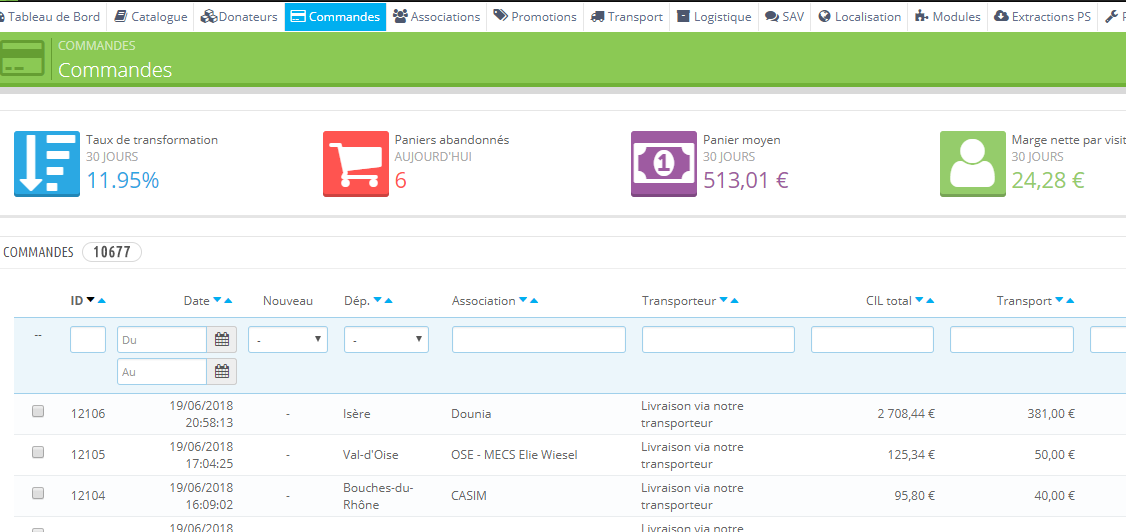This screenshot has height=532, width=1126.
Task: Expand the Dép. filter dropdown
Action: (386, 340)
